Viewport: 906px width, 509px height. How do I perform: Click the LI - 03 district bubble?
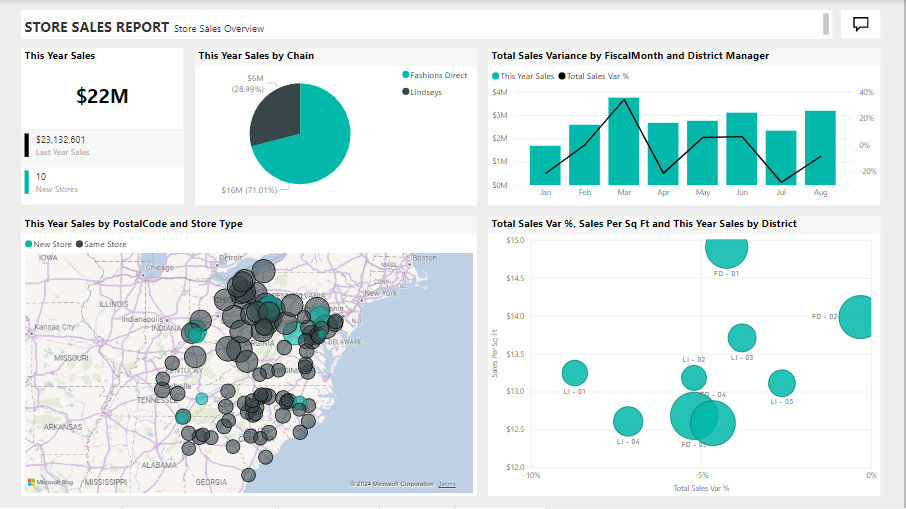click(741, 338)
